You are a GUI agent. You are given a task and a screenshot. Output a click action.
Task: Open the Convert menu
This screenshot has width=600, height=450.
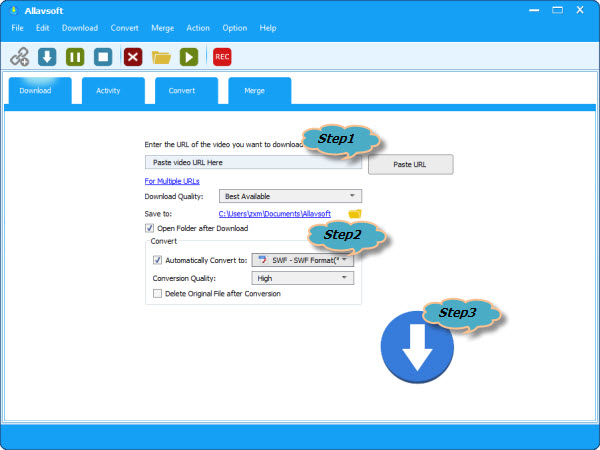click(x=124, y=28)
